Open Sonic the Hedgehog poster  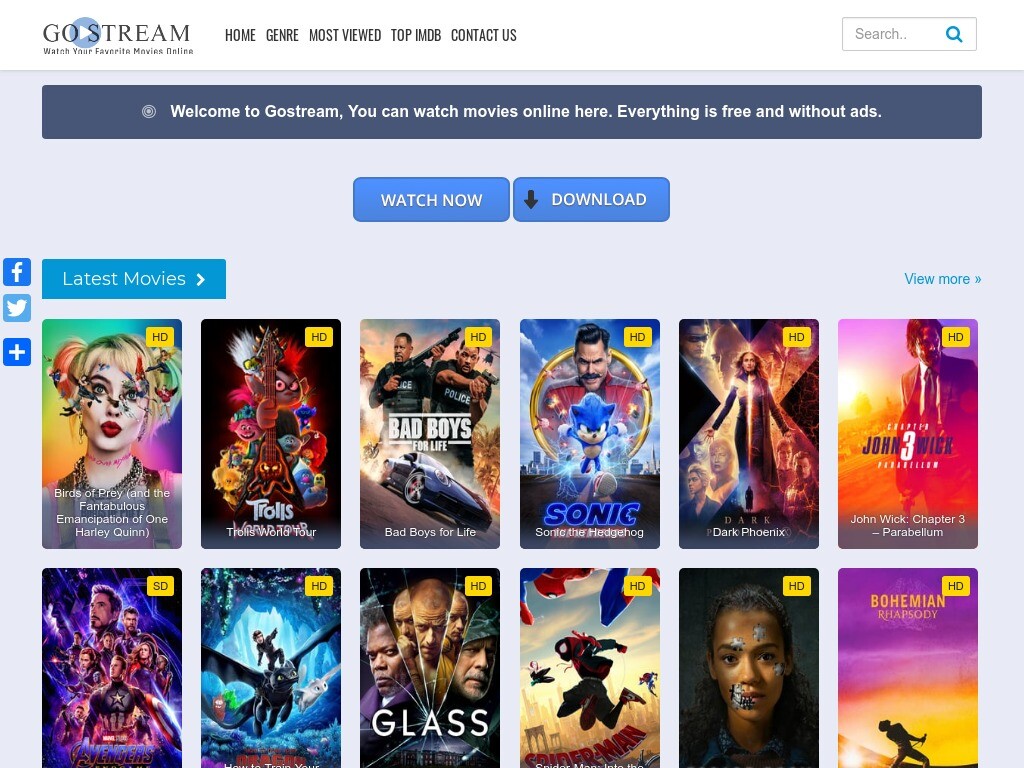click(590, 434)
